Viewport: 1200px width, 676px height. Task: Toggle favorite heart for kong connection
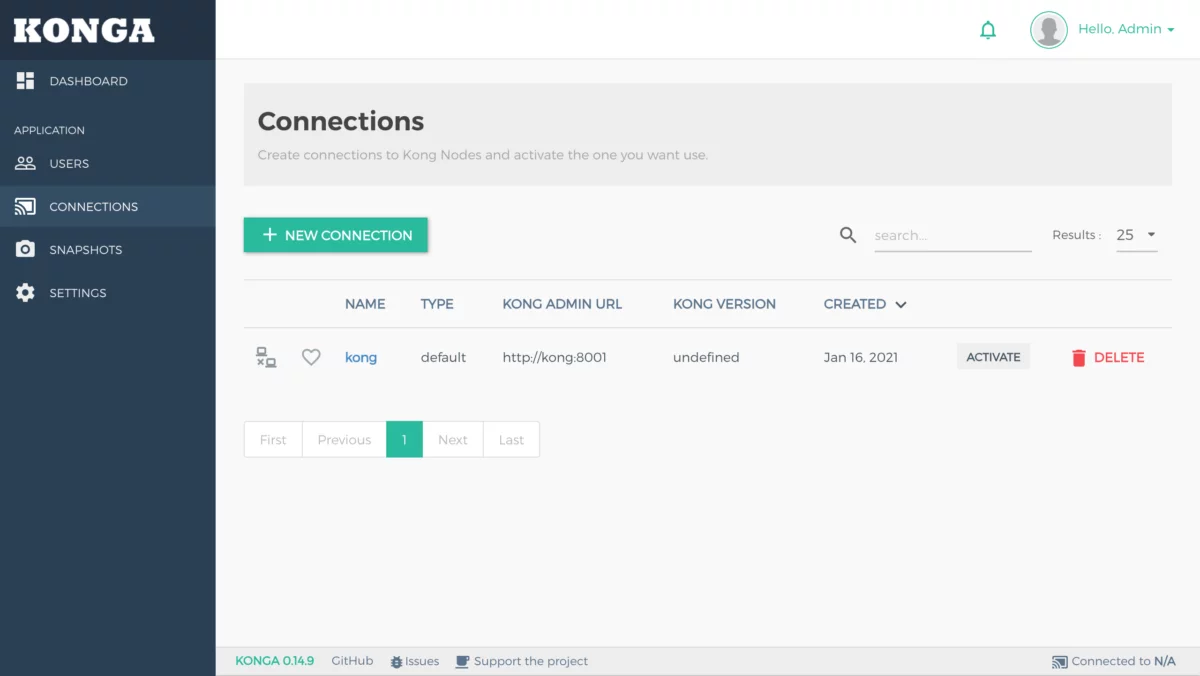311,357
